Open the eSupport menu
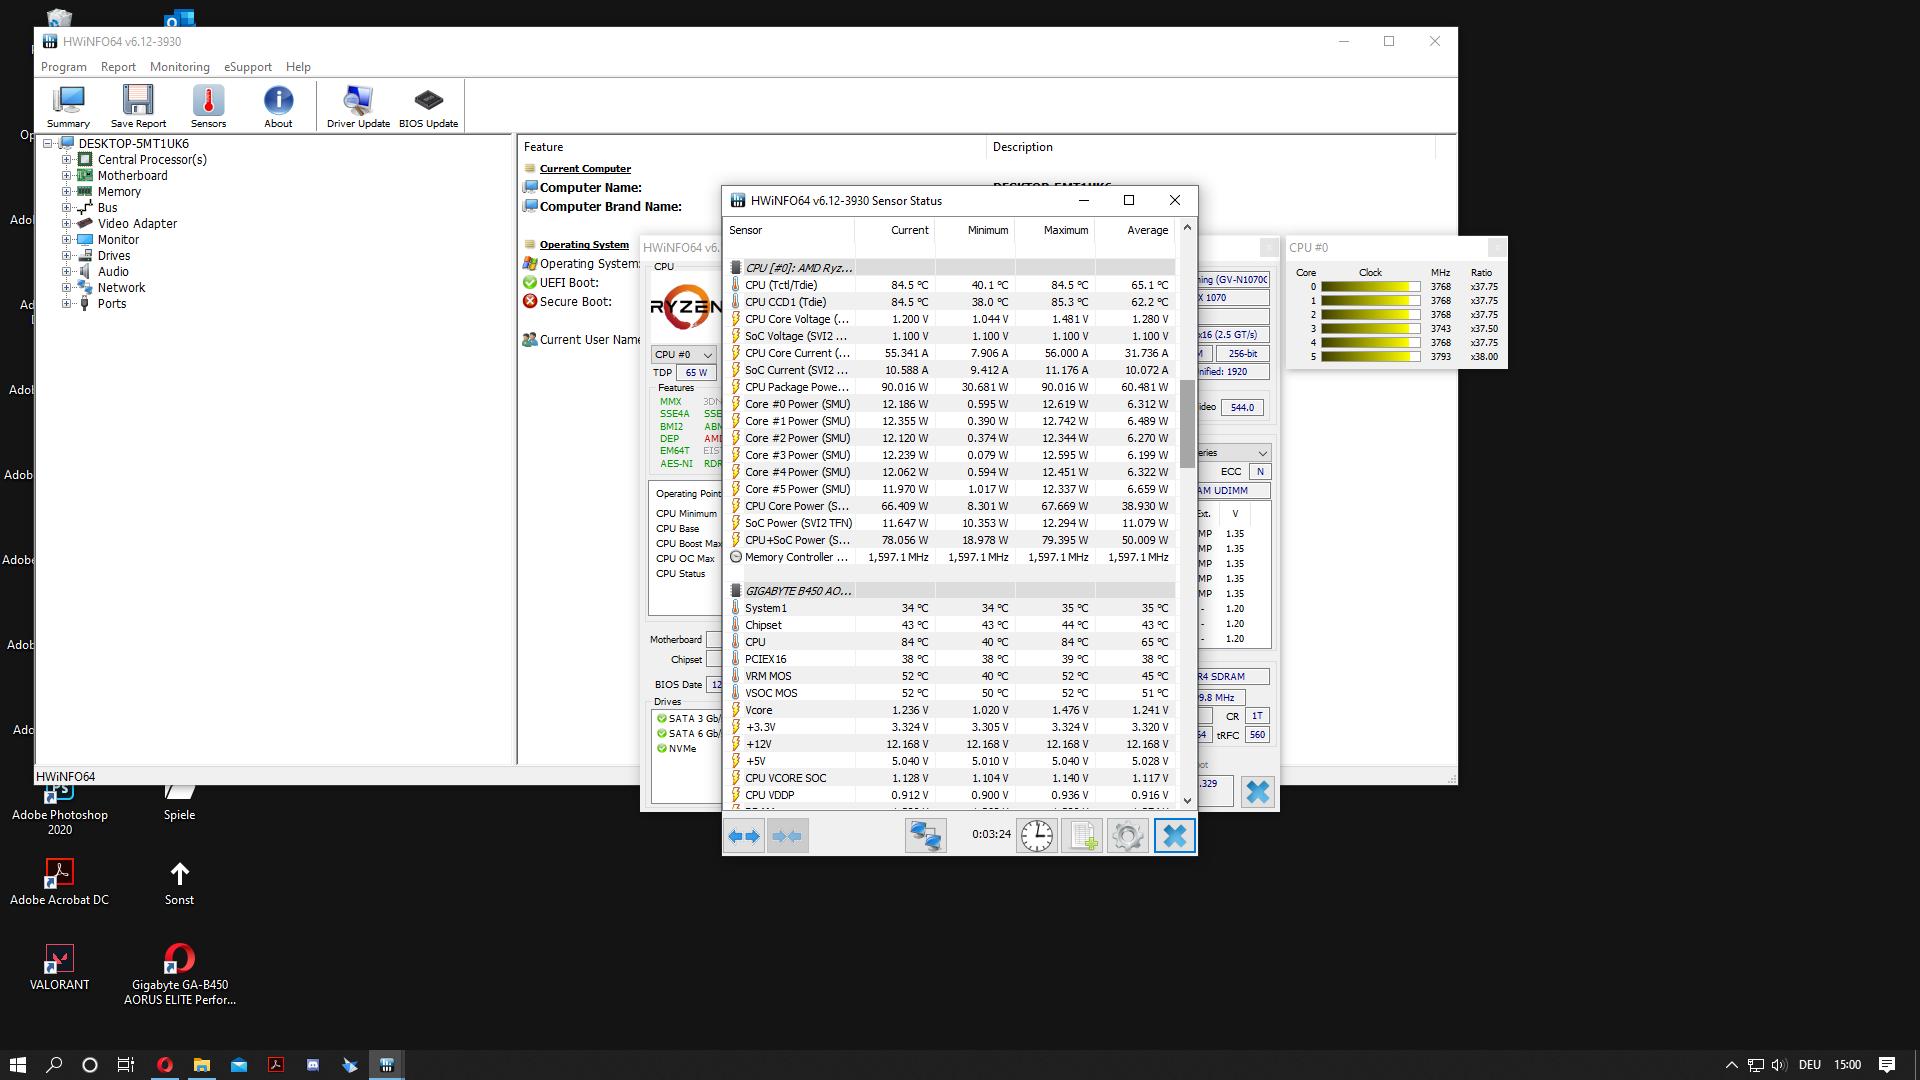 pos(248,67)
